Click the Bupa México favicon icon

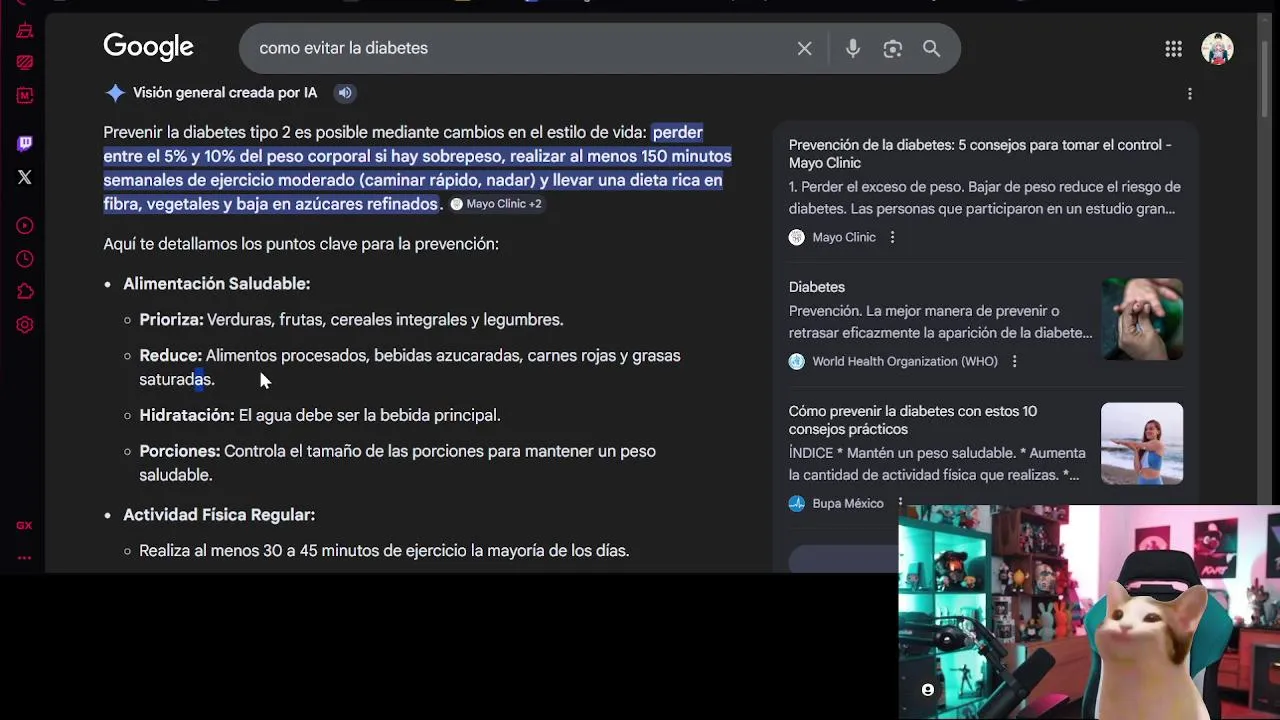tap(797, 503)
